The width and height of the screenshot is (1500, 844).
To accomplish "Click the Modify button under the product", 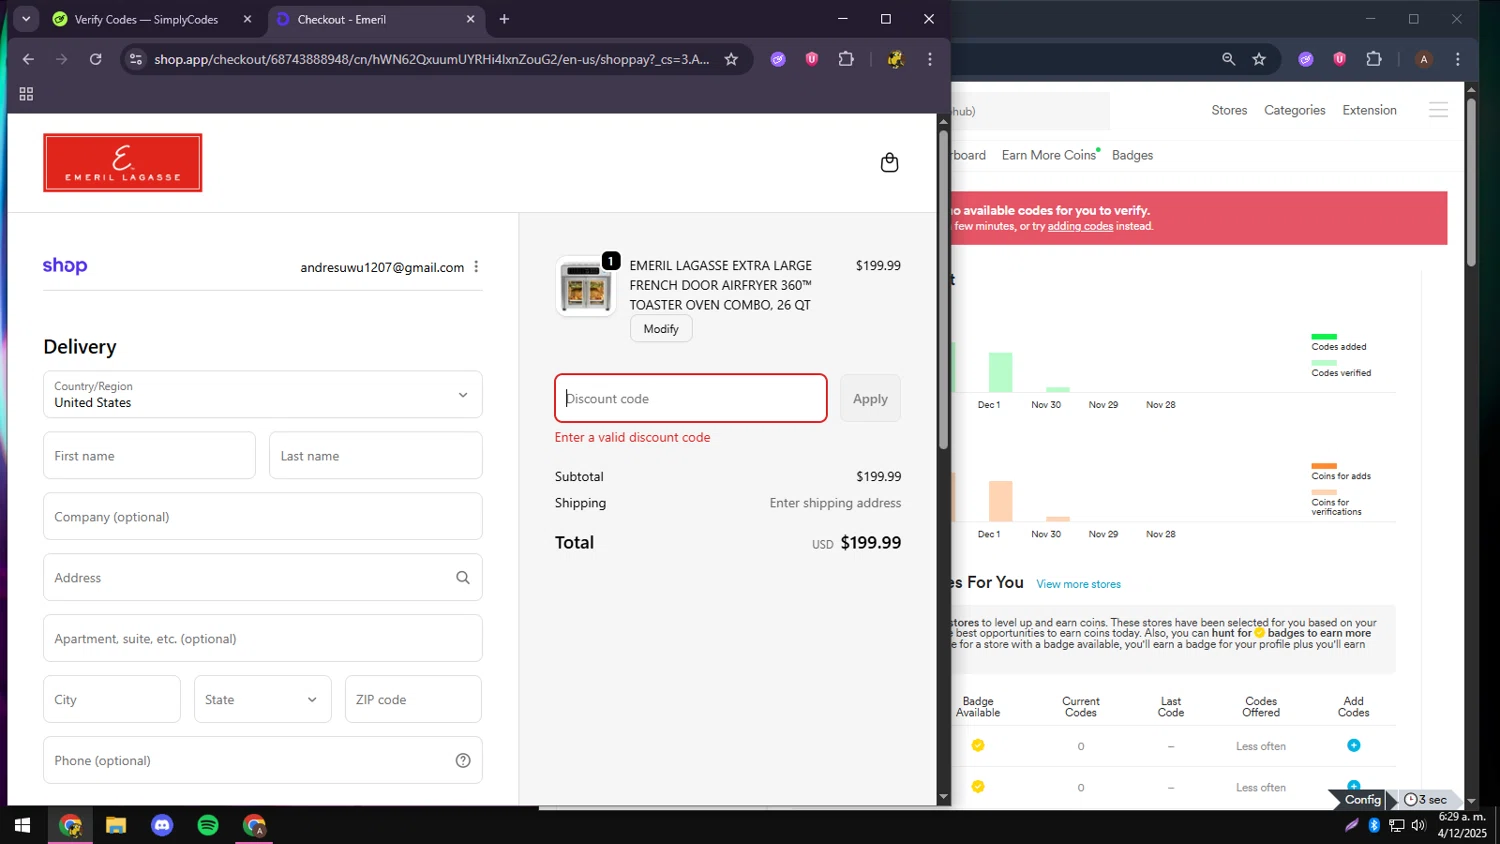I will click(661, 329).
